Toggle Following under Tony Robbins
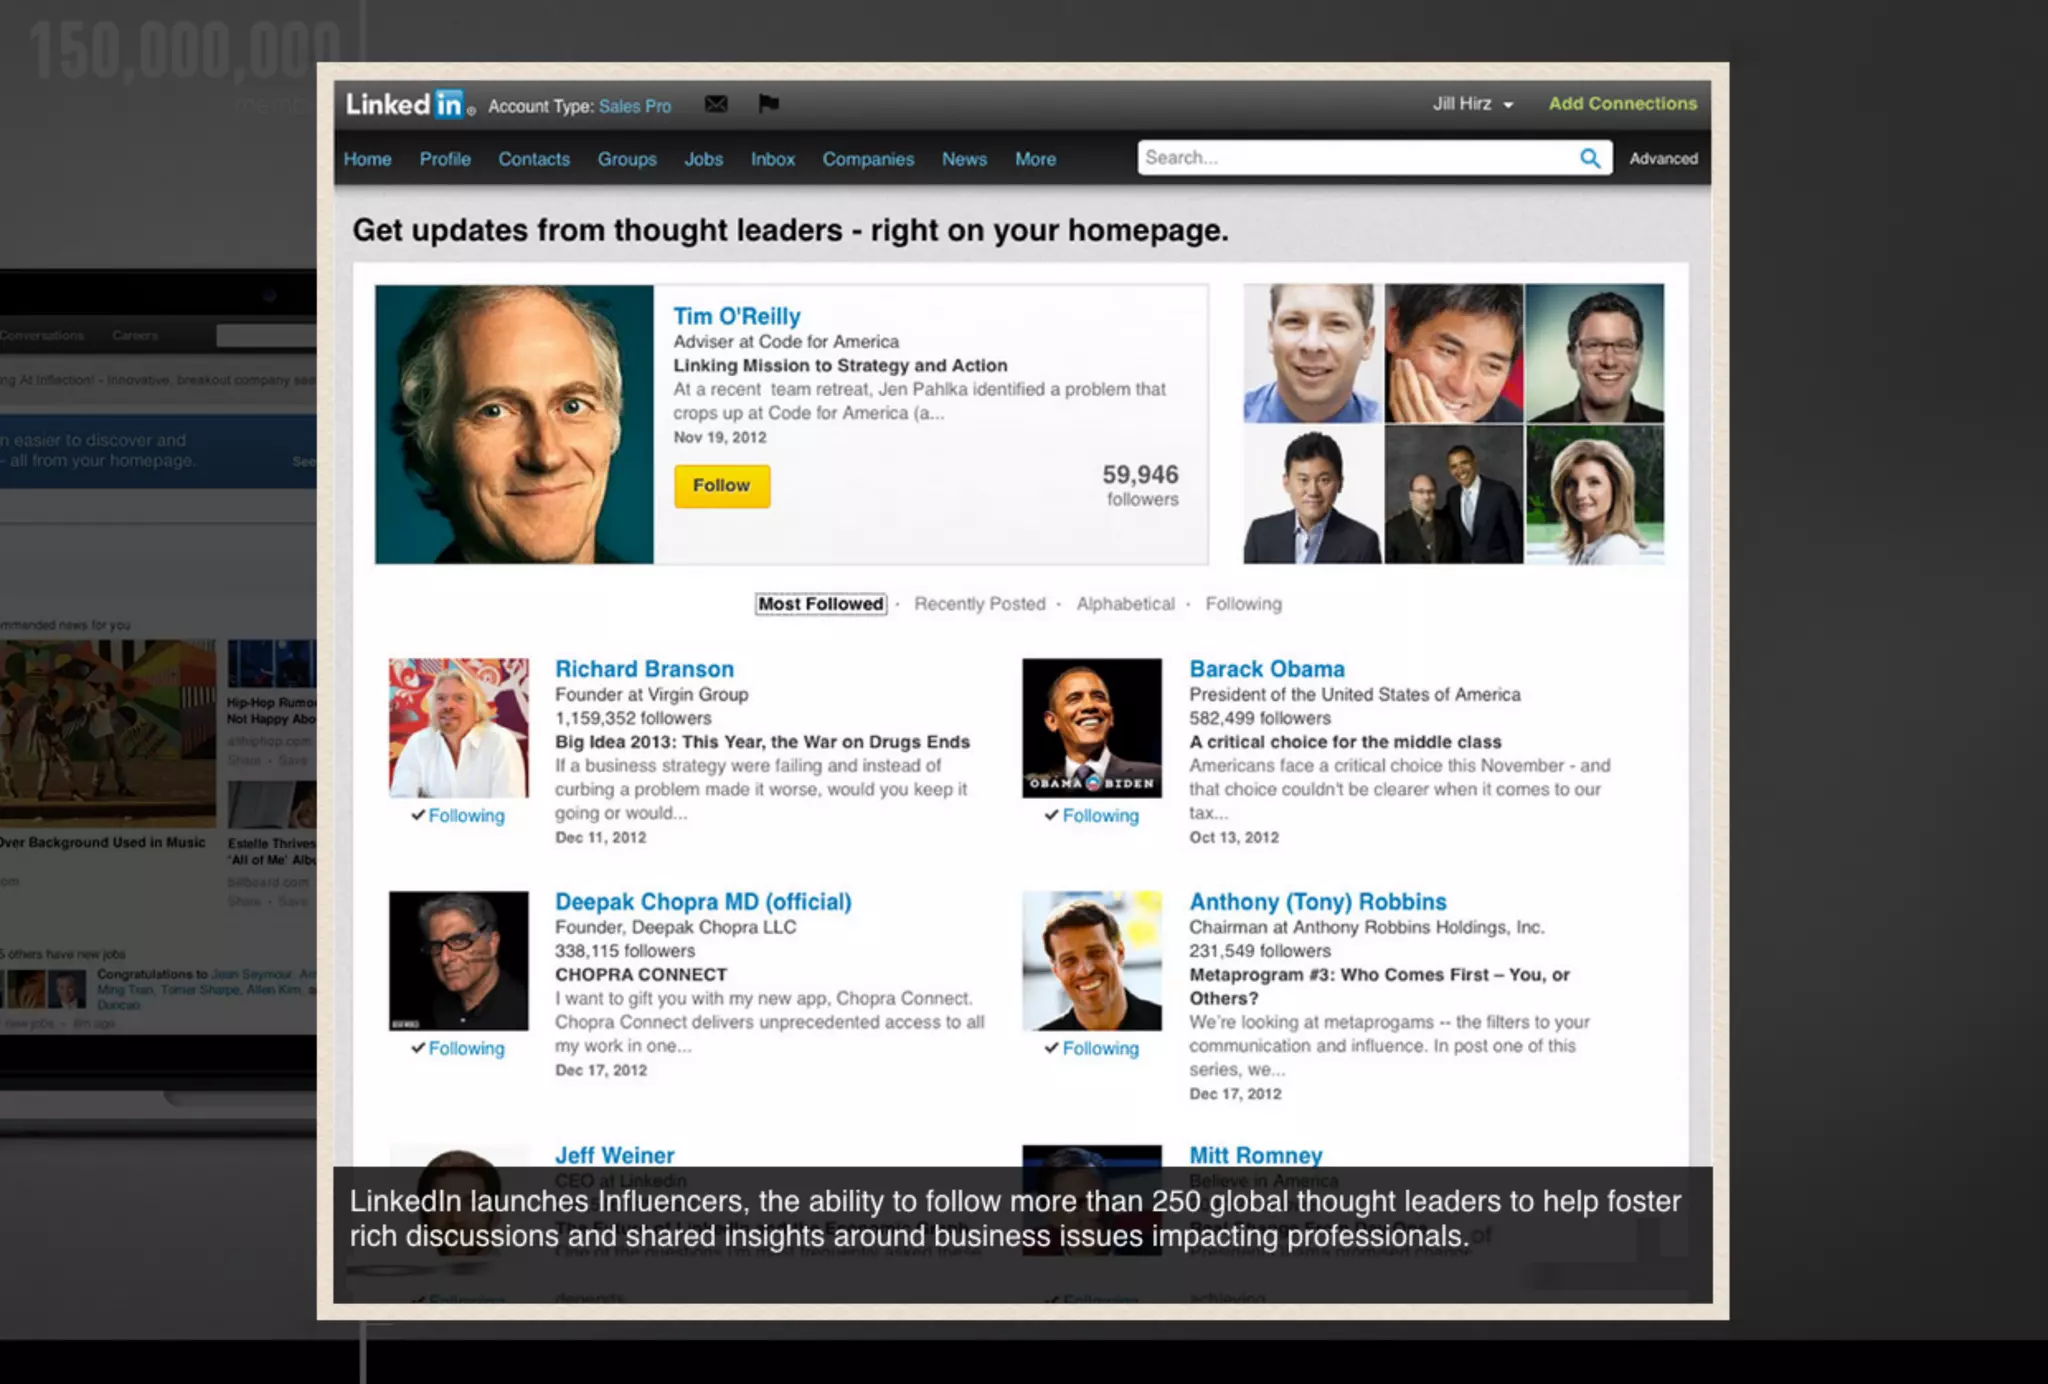2048x1384 pixels. (1091, 1049)
